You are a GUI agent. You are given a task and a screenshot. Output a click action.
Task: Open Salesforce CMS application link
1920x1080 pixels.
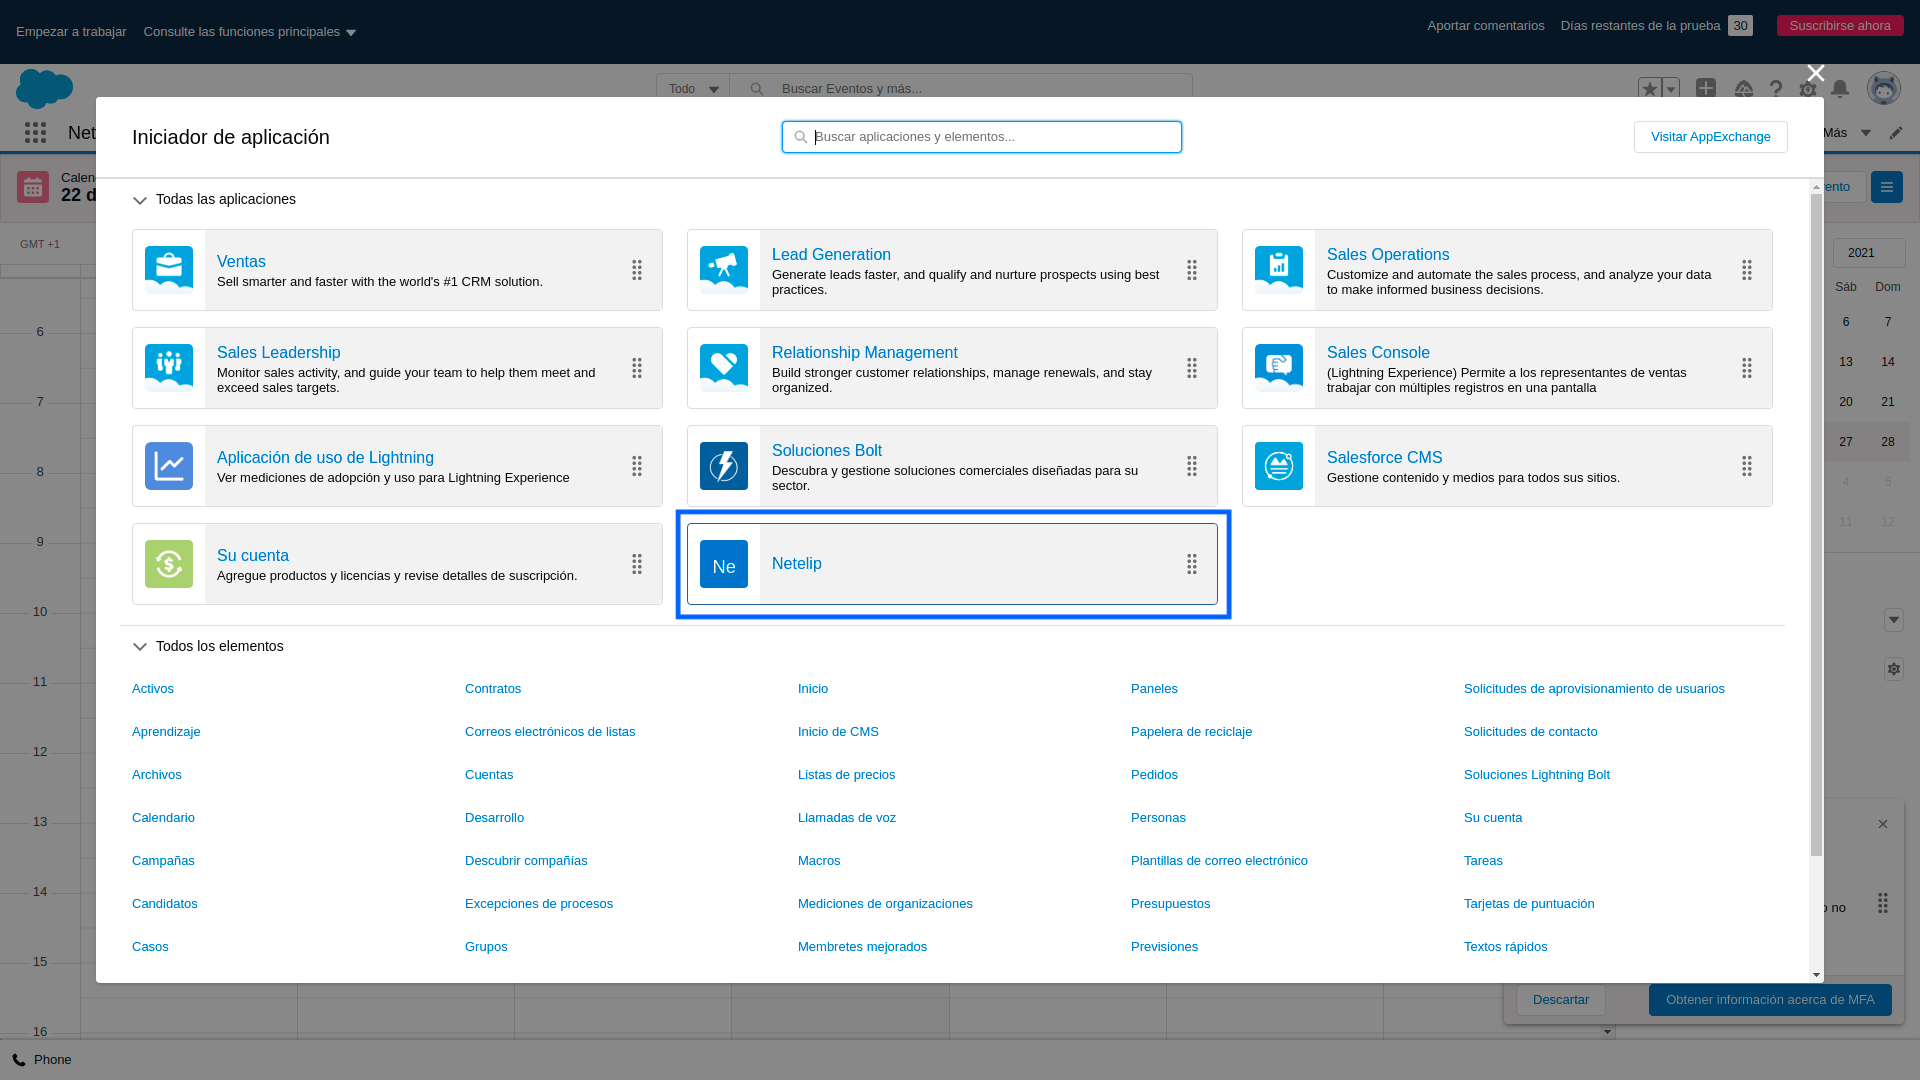click(x=1384, y=458)
